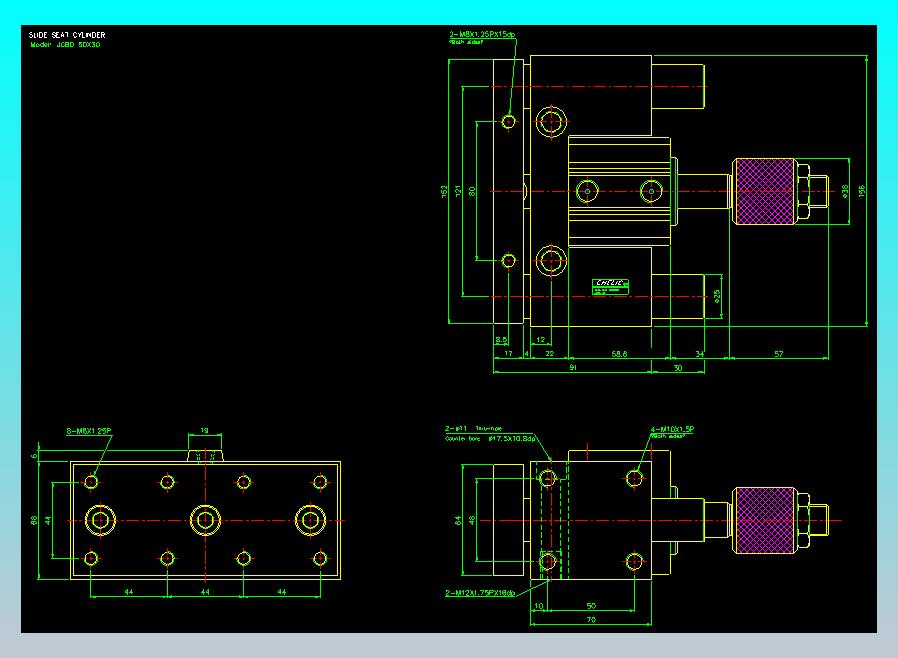Select the 91 overall length dimension
The image size is (898, 658).
[573, 368]
